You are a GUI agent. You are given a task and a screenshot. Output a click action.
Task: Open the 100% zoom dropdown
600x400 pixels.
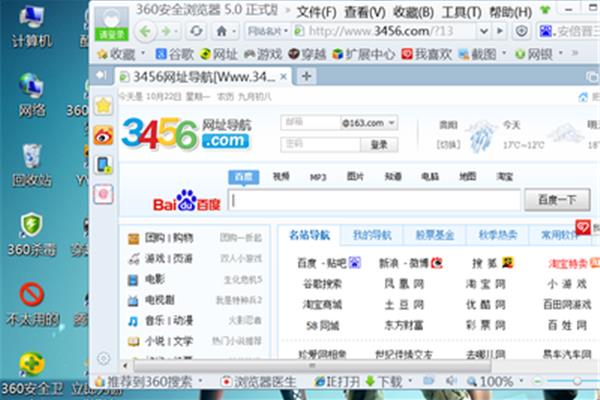(521, 381)
